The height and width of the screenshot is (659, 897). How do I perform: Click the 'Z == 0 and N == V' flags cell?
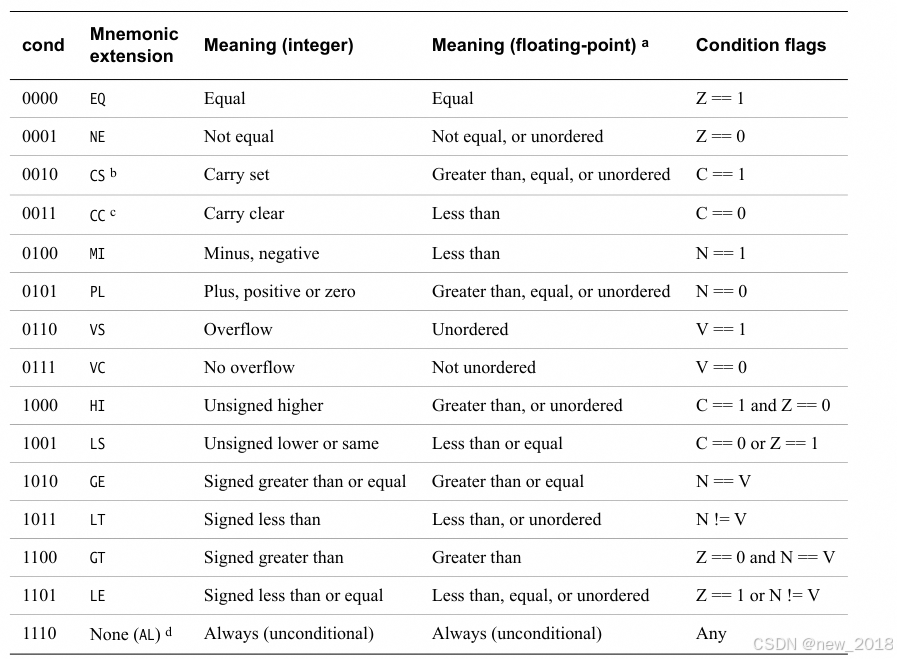pos(765,557)
